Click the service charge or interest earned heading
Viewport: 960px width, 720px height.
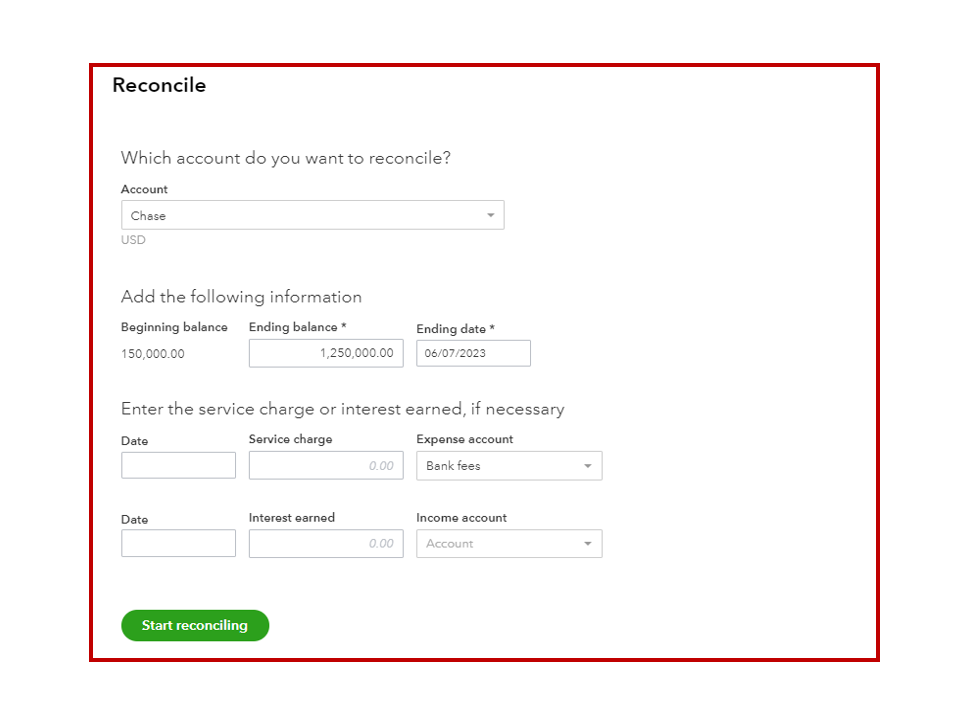342,409
